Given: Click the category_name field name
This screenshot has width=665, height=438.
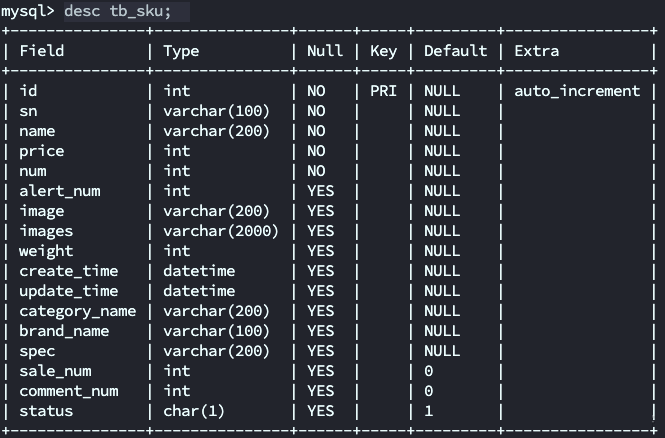Looking at the screenshot, I should tap(78, 311).
